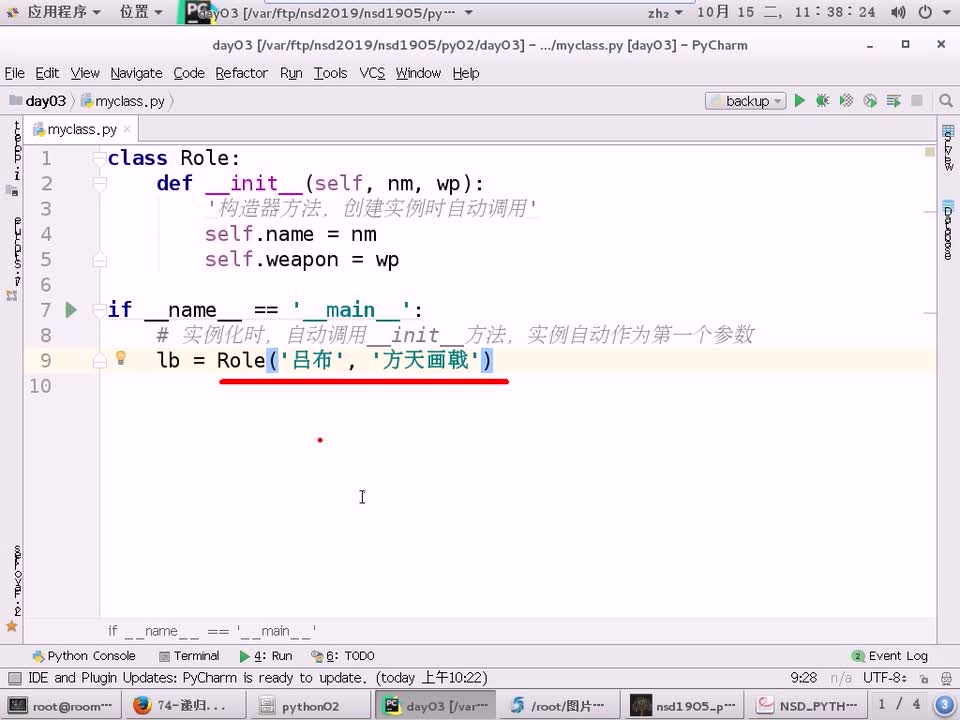Collapse the class Role fold marker on line 1
Image resolution: width=960 pixels, height=720 pixels.
(99, 158)
